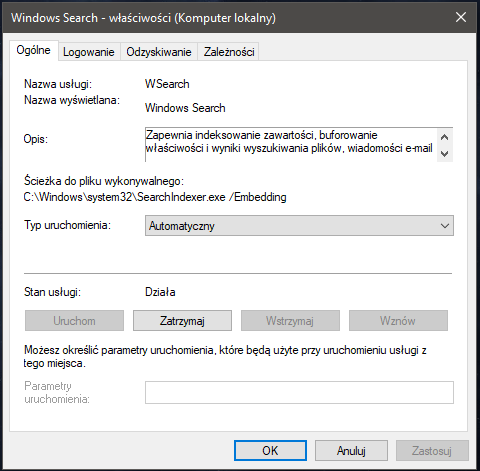Image resolution: width=480 pixels, height=471 pixels.
Task: Click the Zatrzymaj button
Action: pyautogui.click(x=182, y=321)
